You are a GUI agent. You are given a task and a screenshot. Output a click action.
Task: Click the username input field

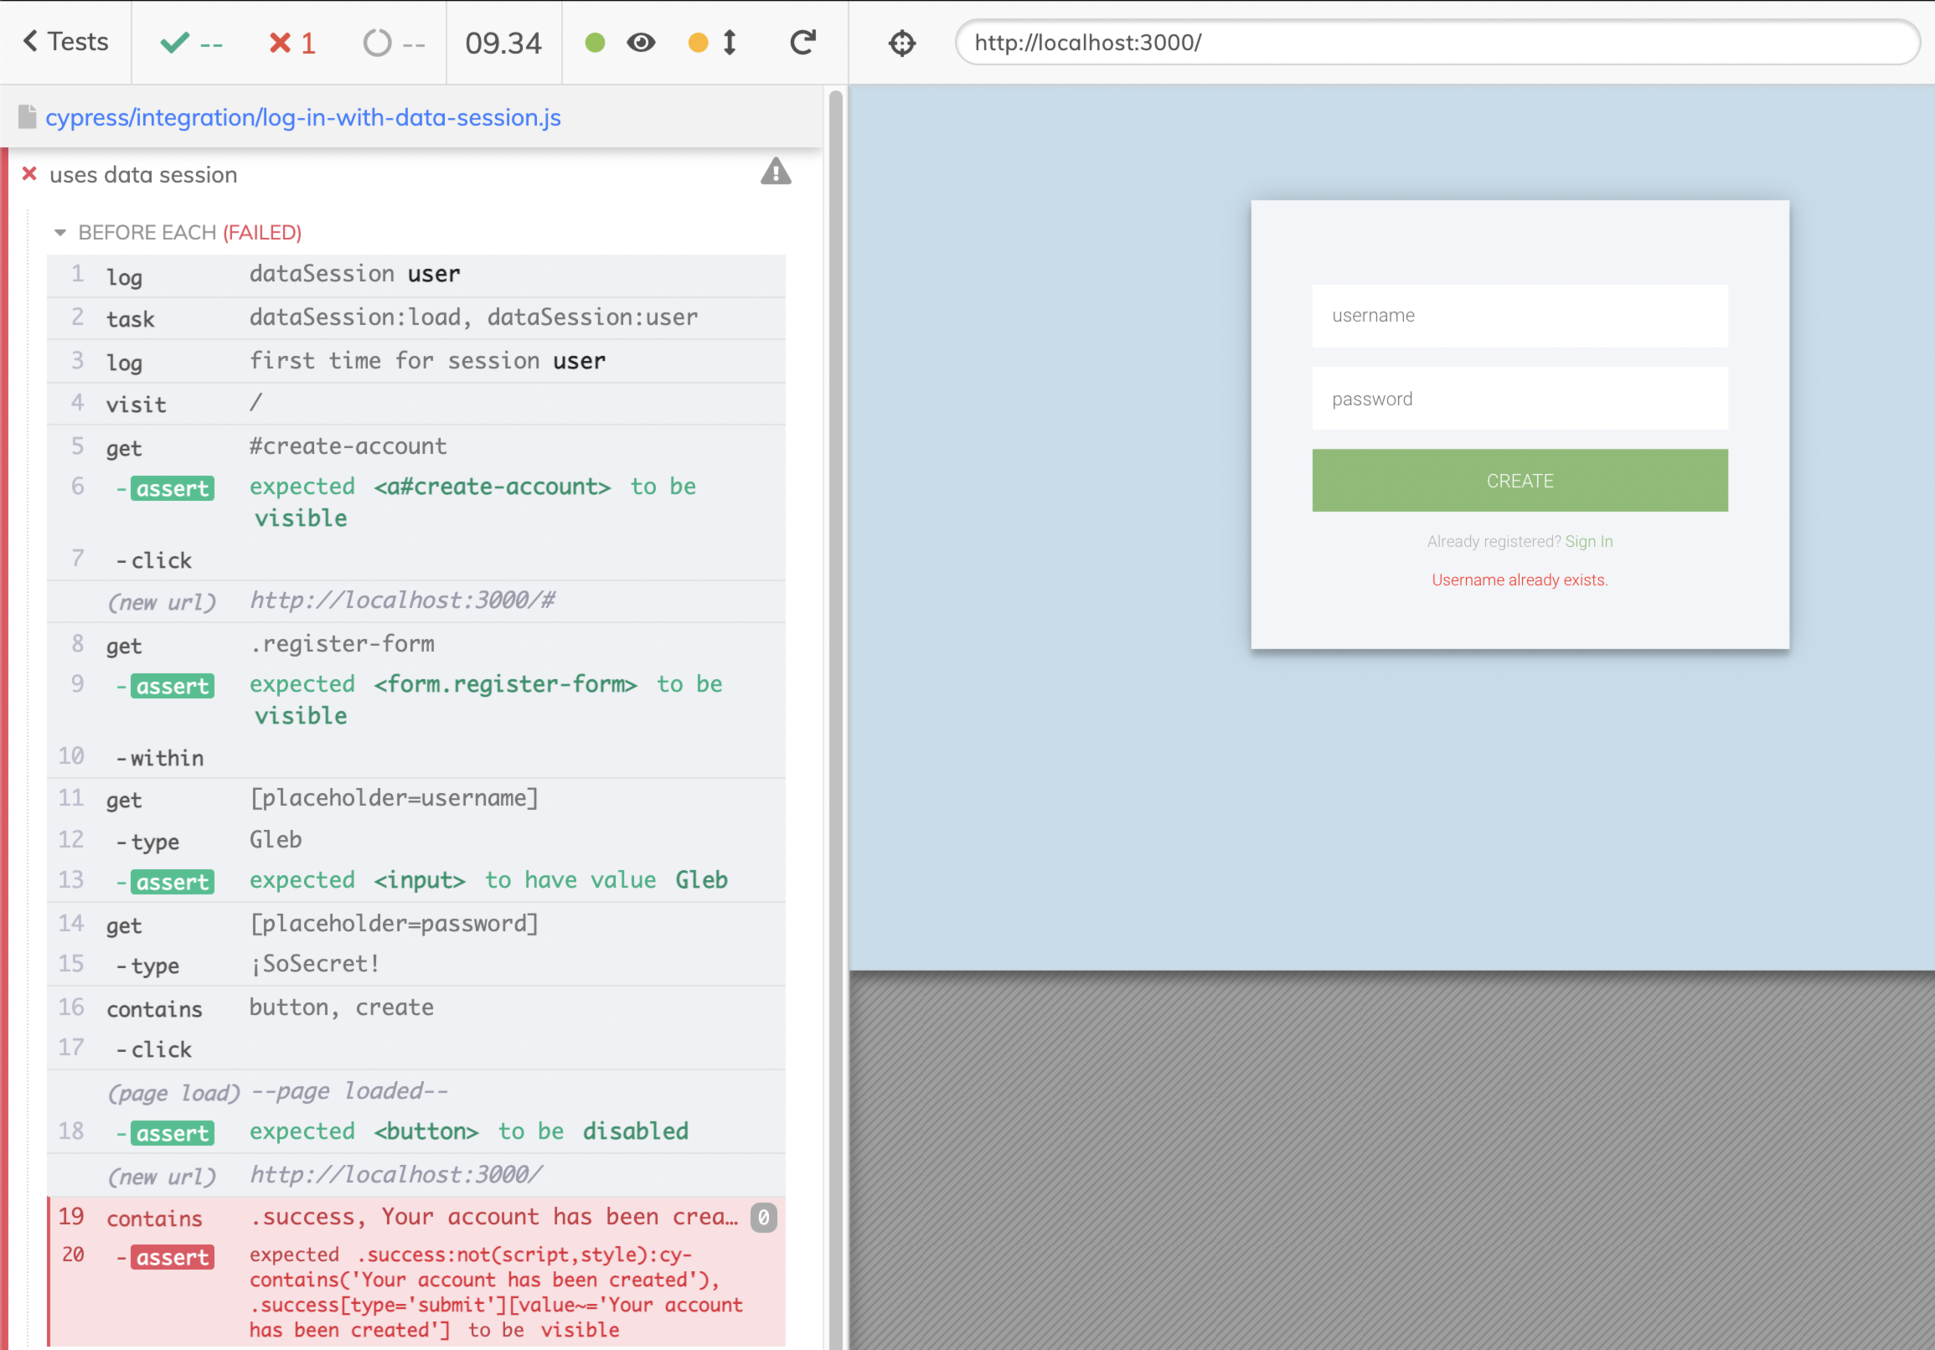(1519, 316)
